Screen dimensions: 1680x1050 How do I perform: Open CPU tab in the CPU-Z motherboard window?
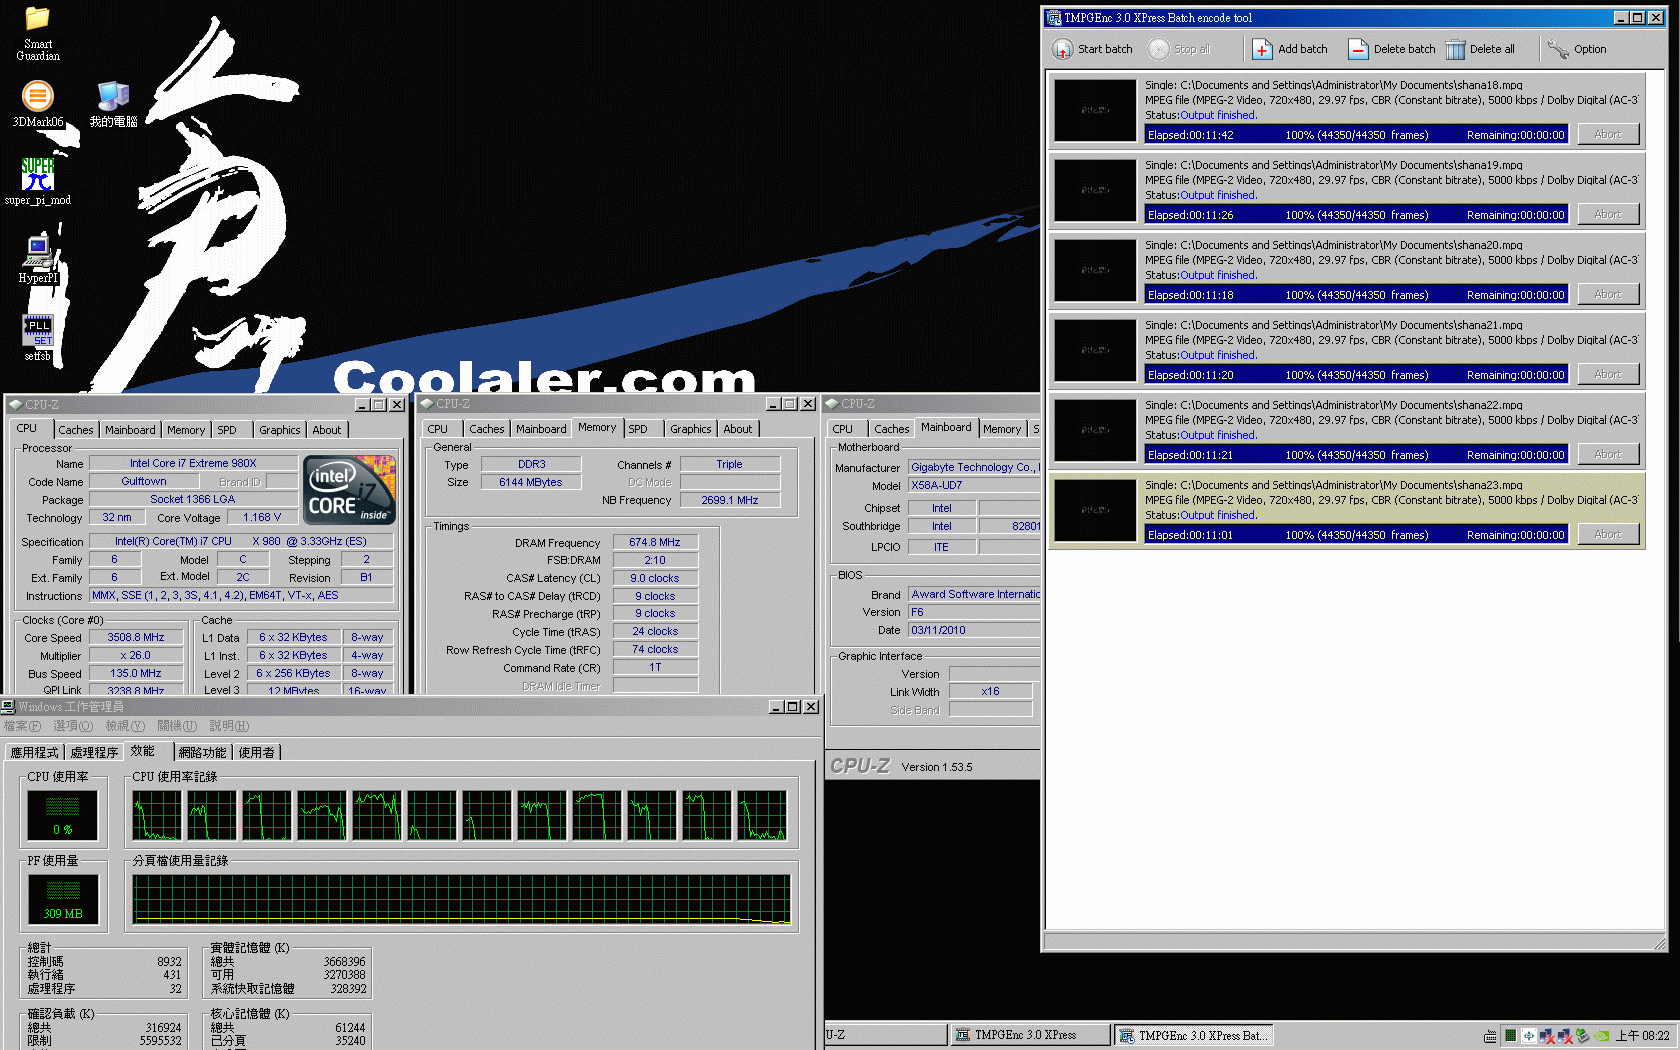[x=843, y=429]
